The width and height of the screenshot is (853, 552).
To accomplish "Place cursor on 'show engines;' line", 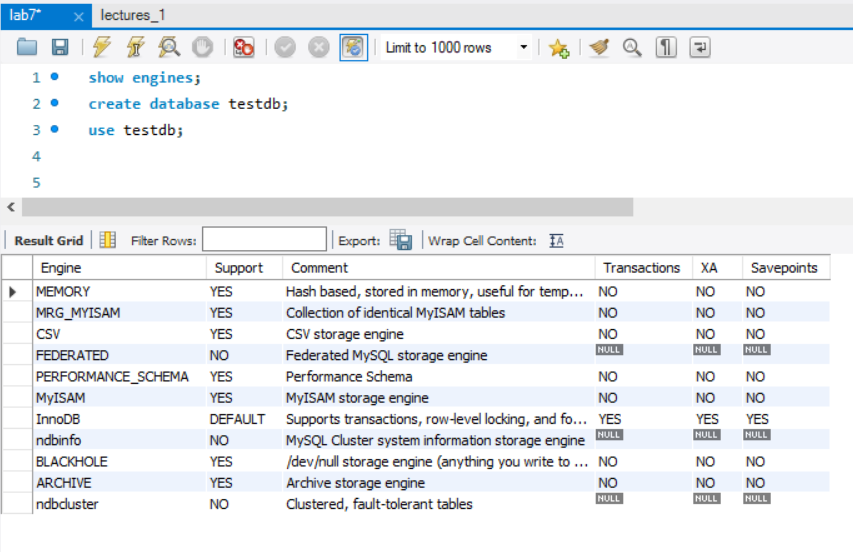I will click(145, 78).
